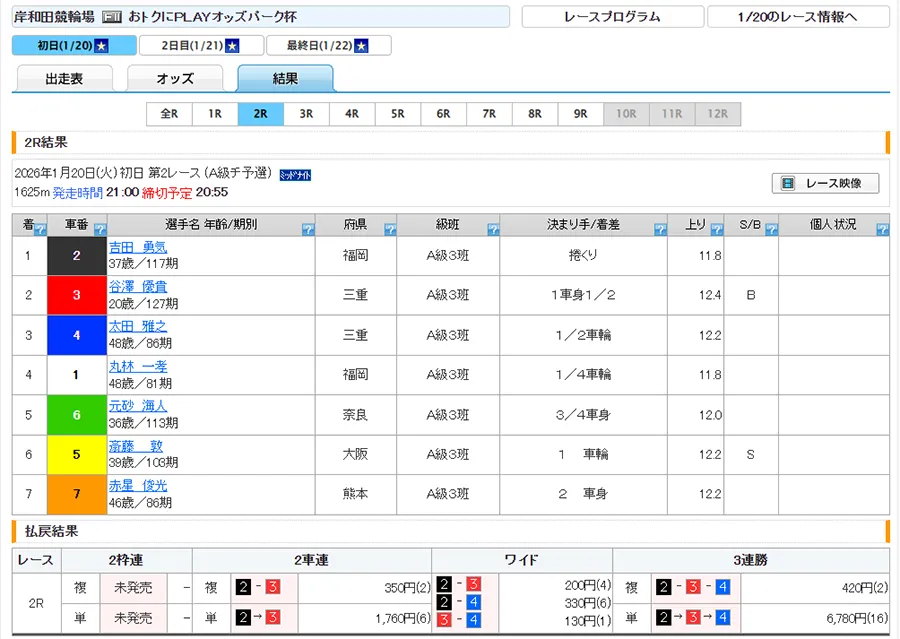Click the ミッドナイト badge icon
This screenshot has height=639, width=900.
[295, 174]
